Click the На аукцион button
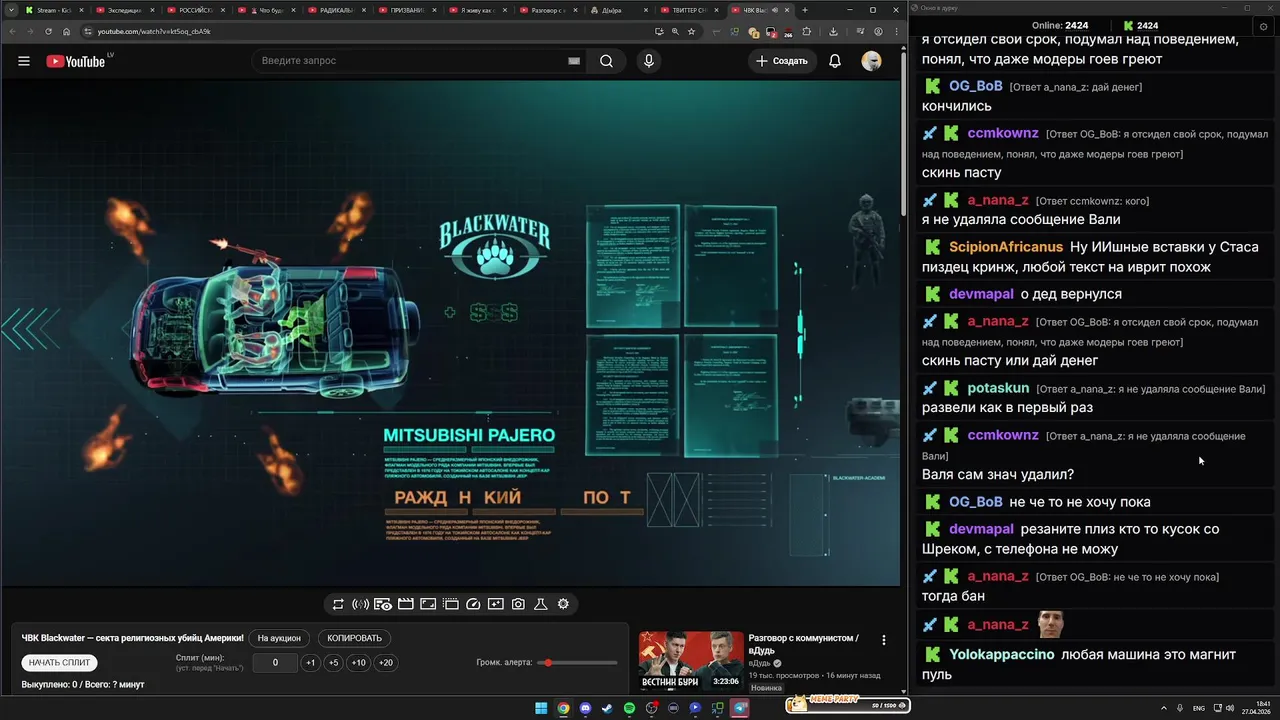Image resolution: width=1280 pixels, height=720 pixels. point(279,638)
